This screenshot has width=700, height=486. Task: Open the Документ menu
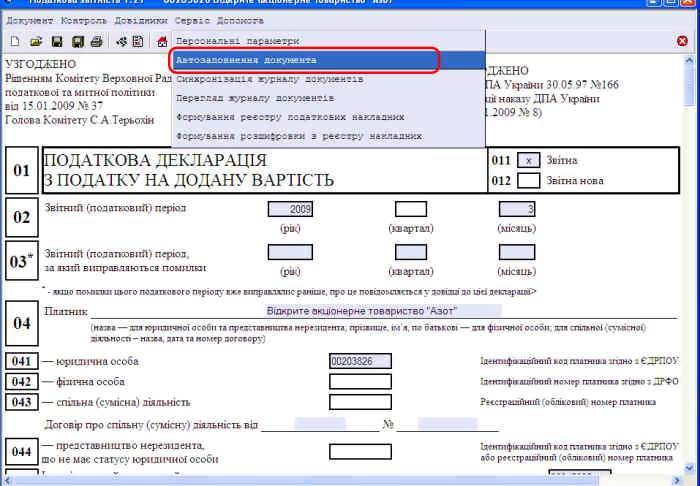[x=30, y=21]
